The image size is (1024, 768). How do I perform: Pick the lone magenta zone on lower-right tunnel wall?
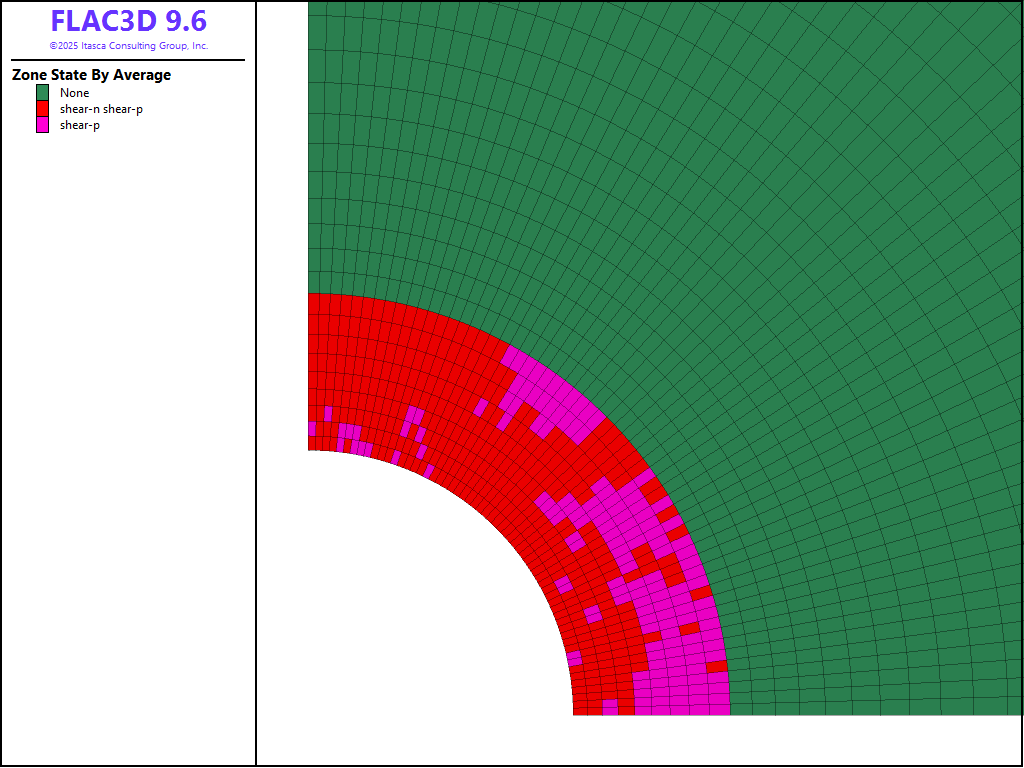(x=574, y=659)
